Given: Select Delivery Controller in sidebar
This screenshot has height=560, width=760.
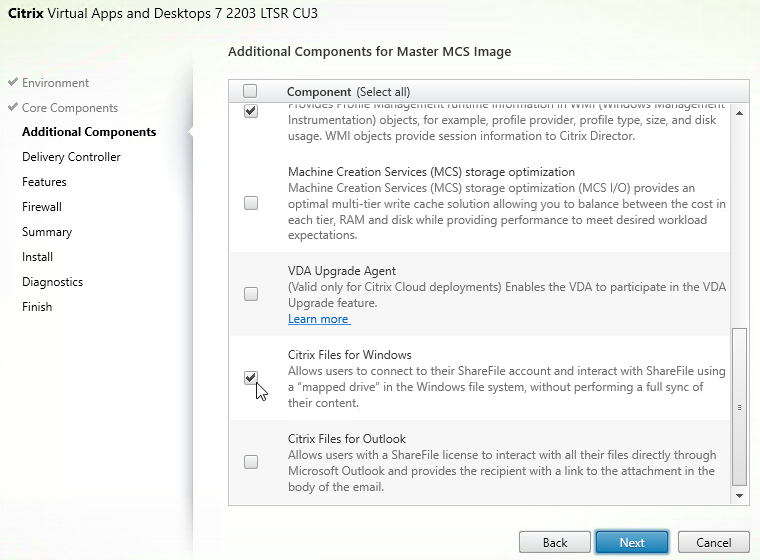Looking at the screenshot, I should pyautogui.click(x=71, y=157).
